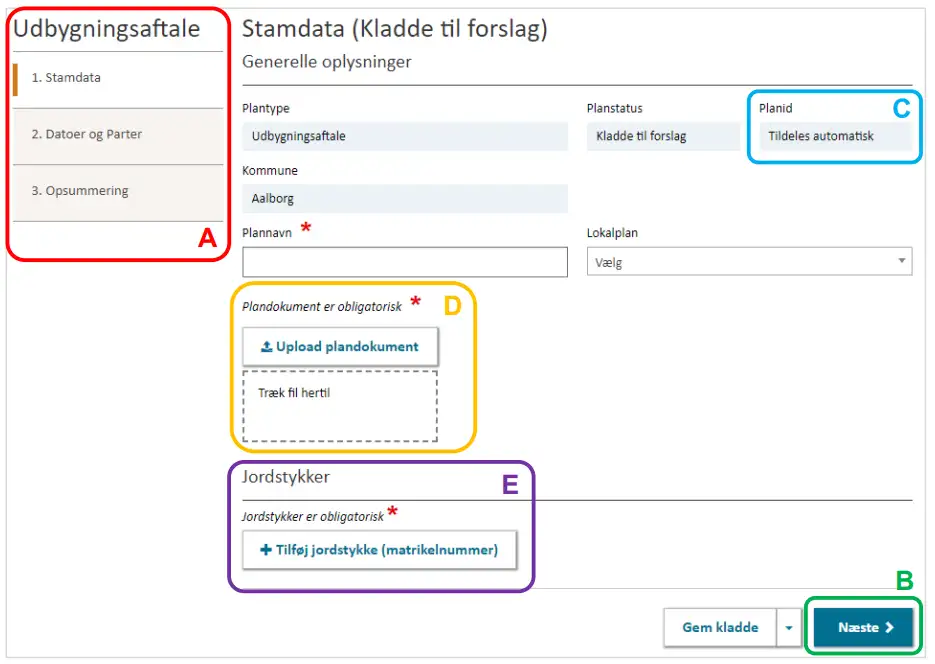
Task: Focus the Plannavn text field
Action: [404, 262]
